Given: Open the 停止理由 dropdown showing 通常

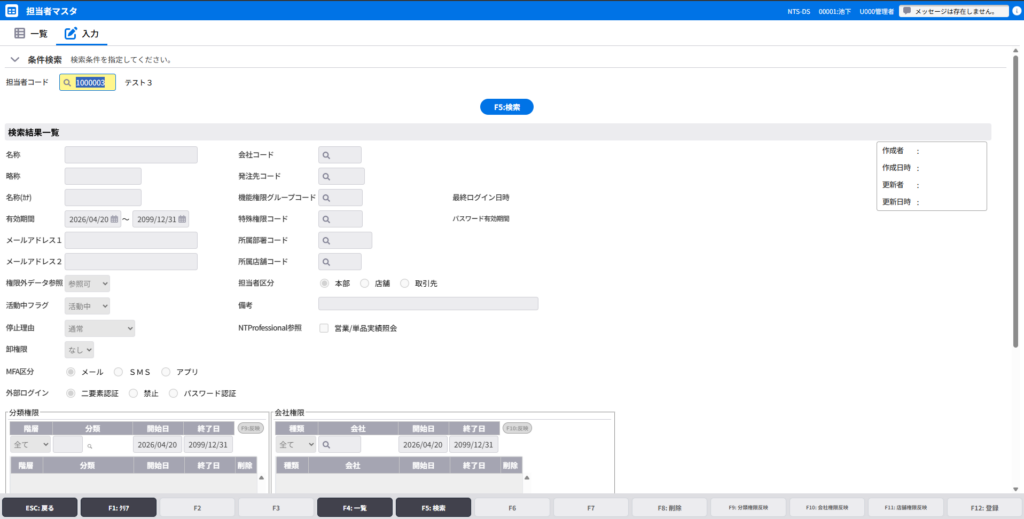Looking at the screenshot, I should point(100,328).
